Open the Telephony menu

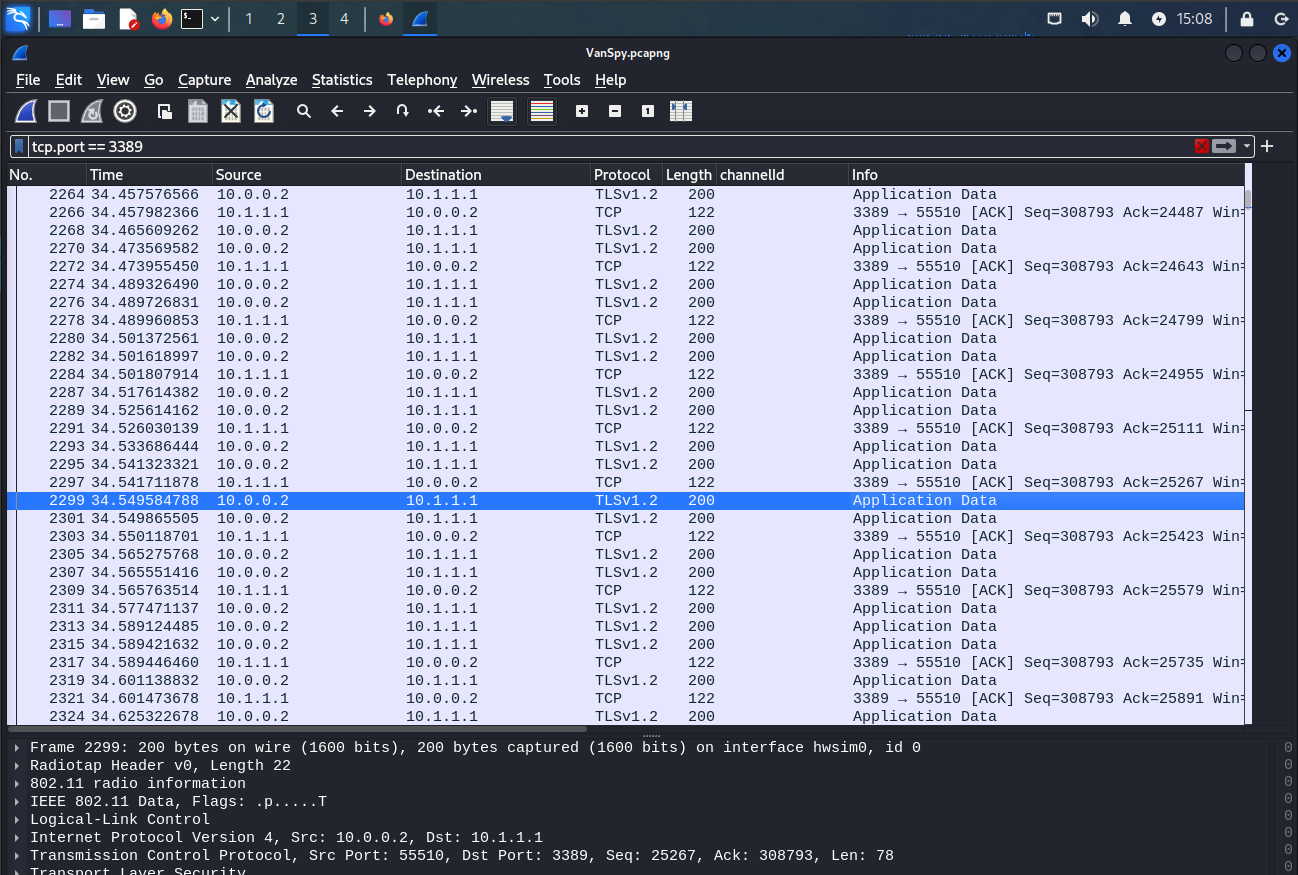click(x=422, y=80)
